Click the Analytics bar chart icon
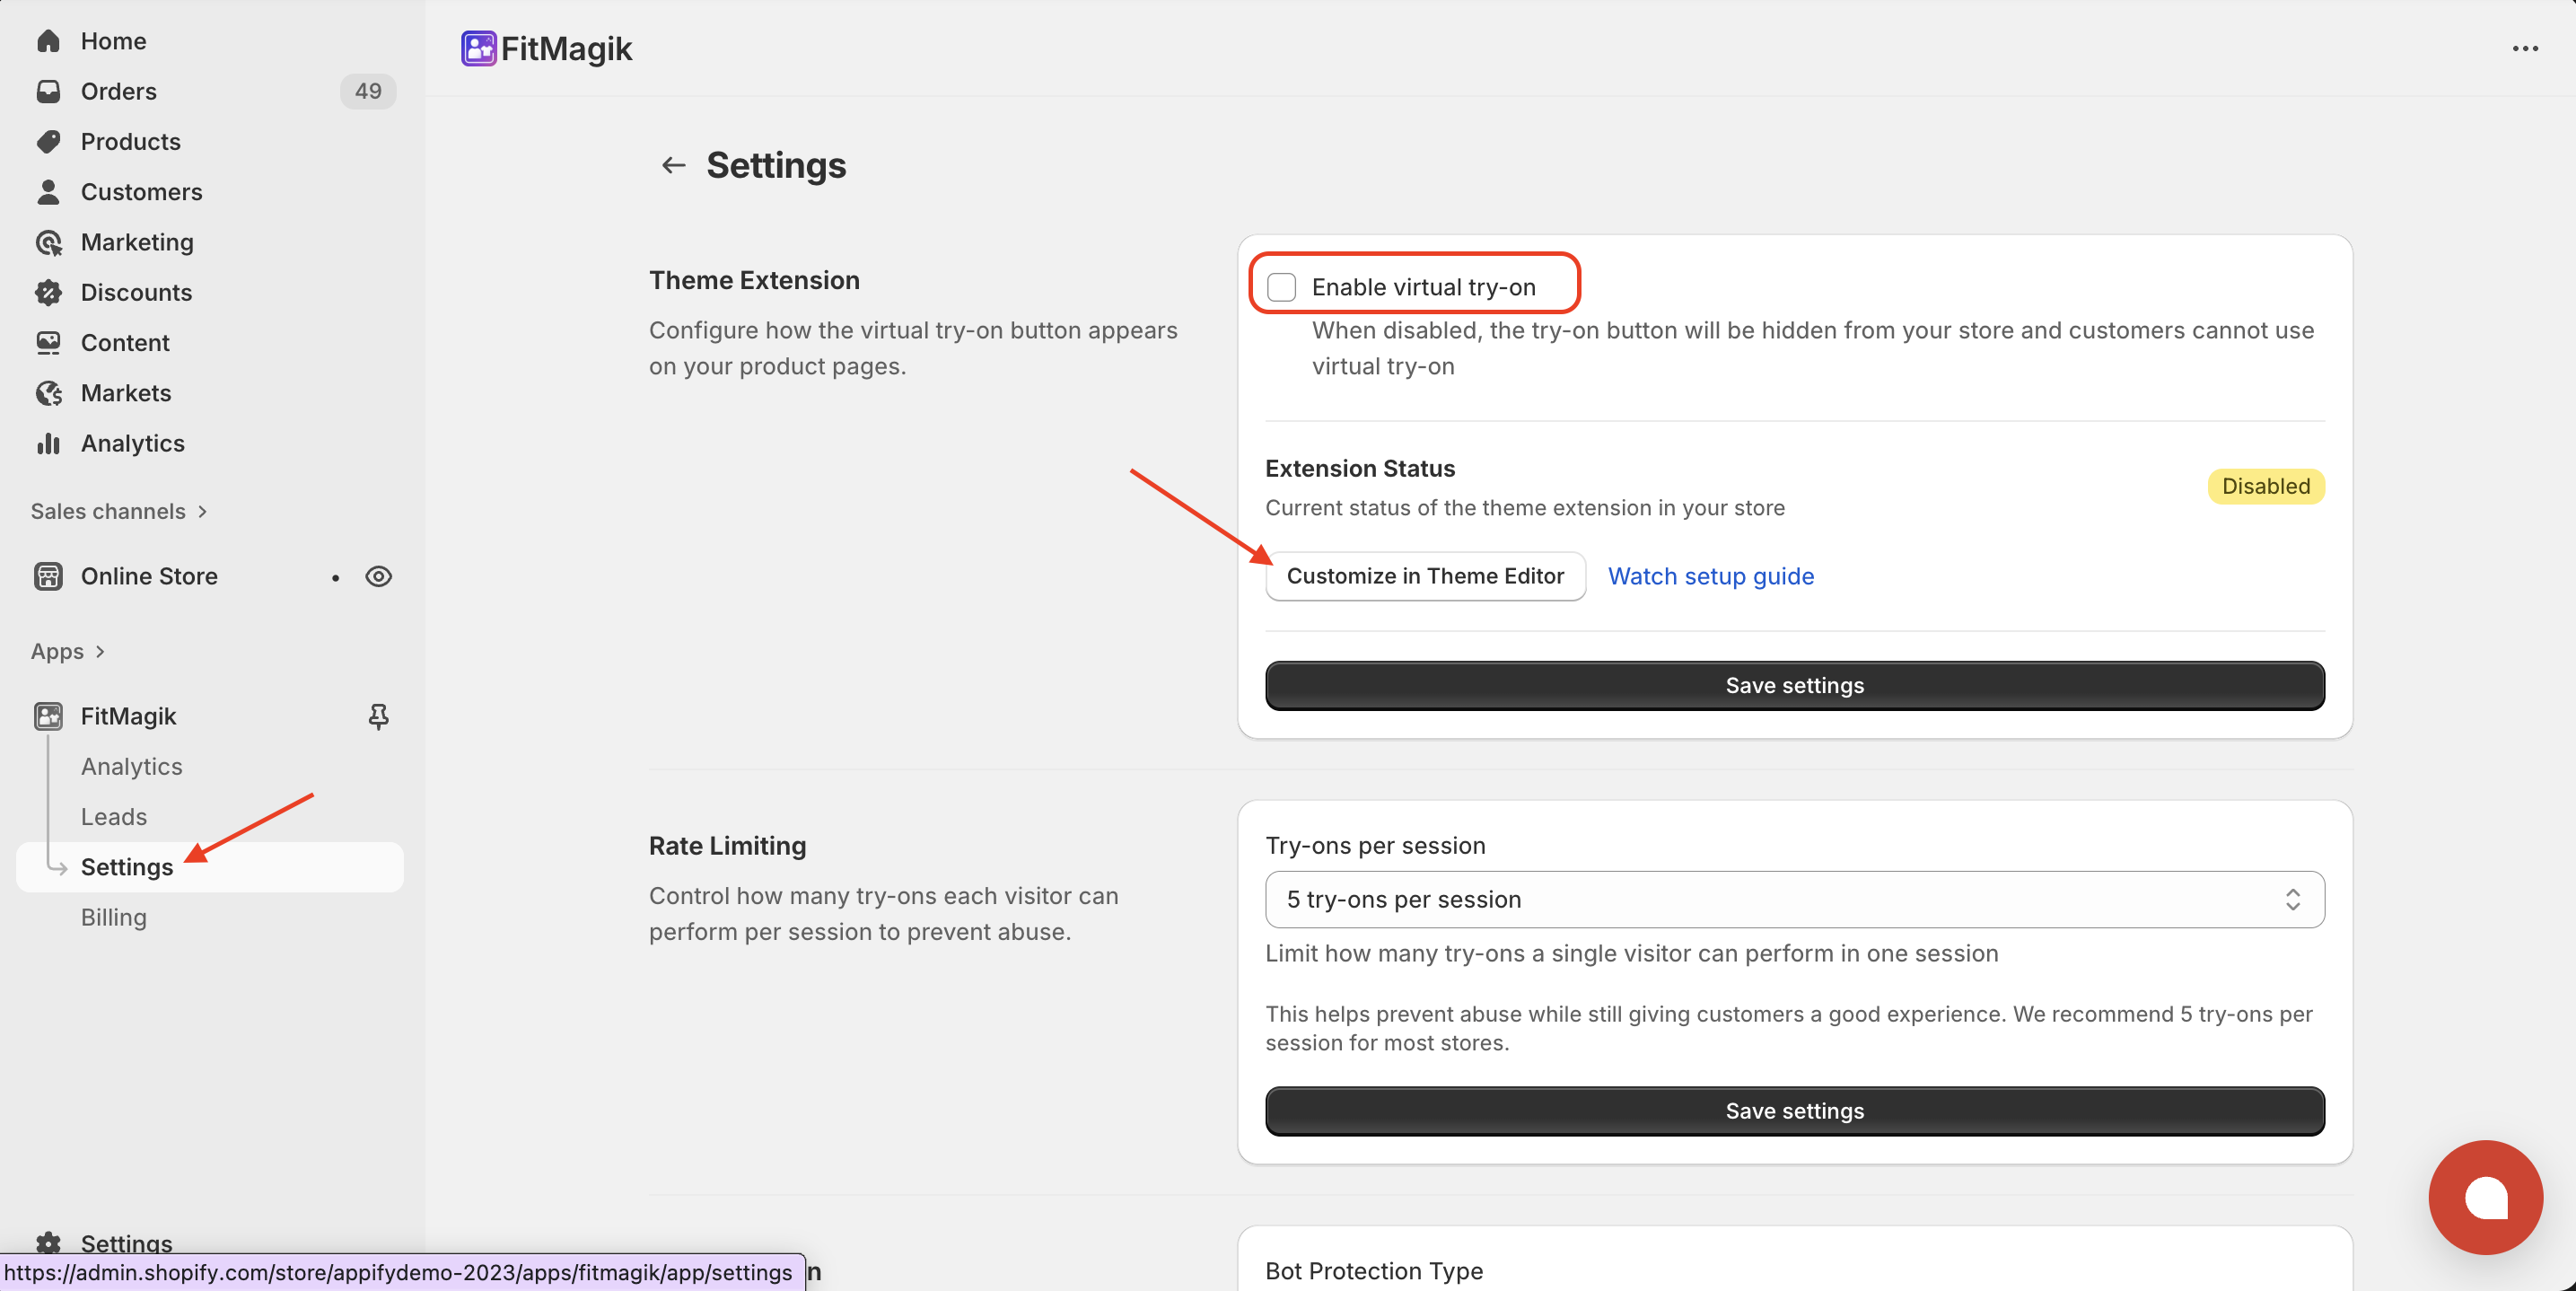This screenshot has height=1291, width=2576. [48, 443]
